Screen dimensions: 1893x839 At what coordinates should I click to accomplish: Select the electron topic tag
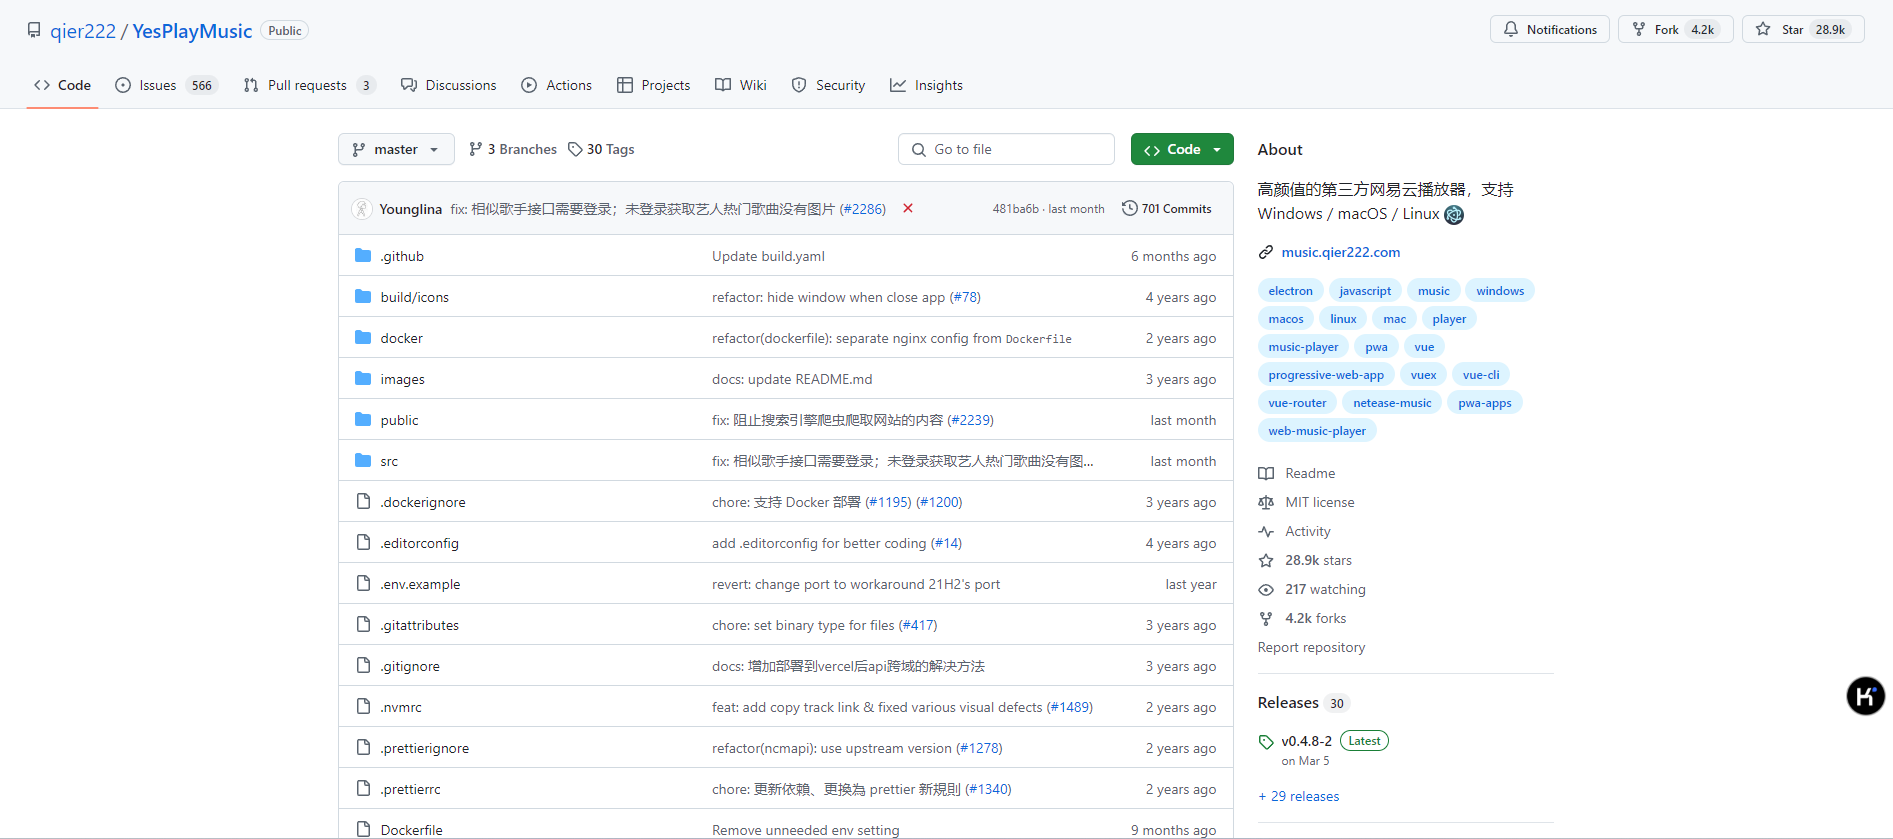tap(1290, 291)
